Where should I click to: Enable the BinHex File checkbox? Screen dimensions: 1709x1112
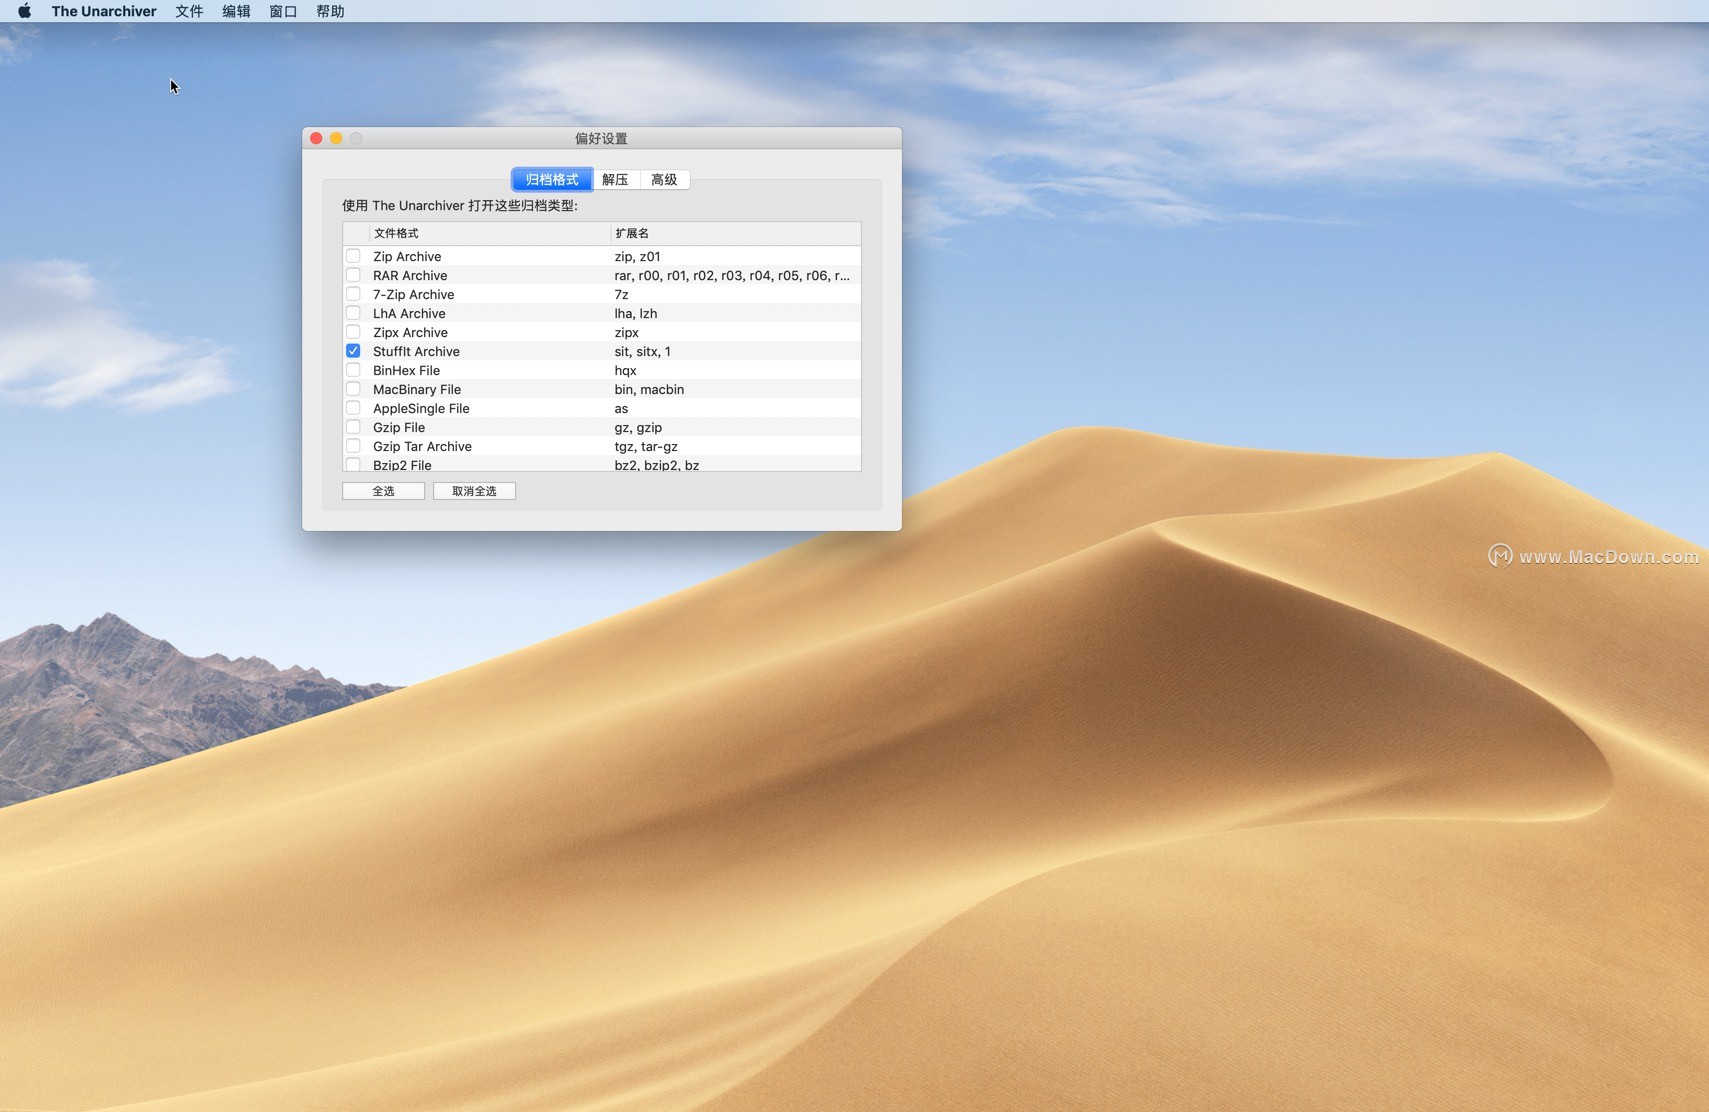click(353, 370)
